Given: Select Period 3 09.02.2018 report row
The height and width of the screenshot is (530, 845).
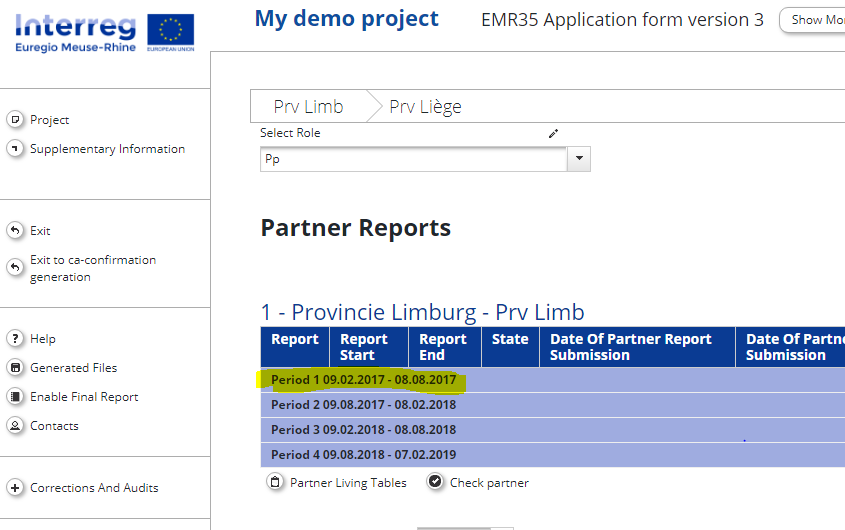Looking at the screenshot, I should point(363,430).
